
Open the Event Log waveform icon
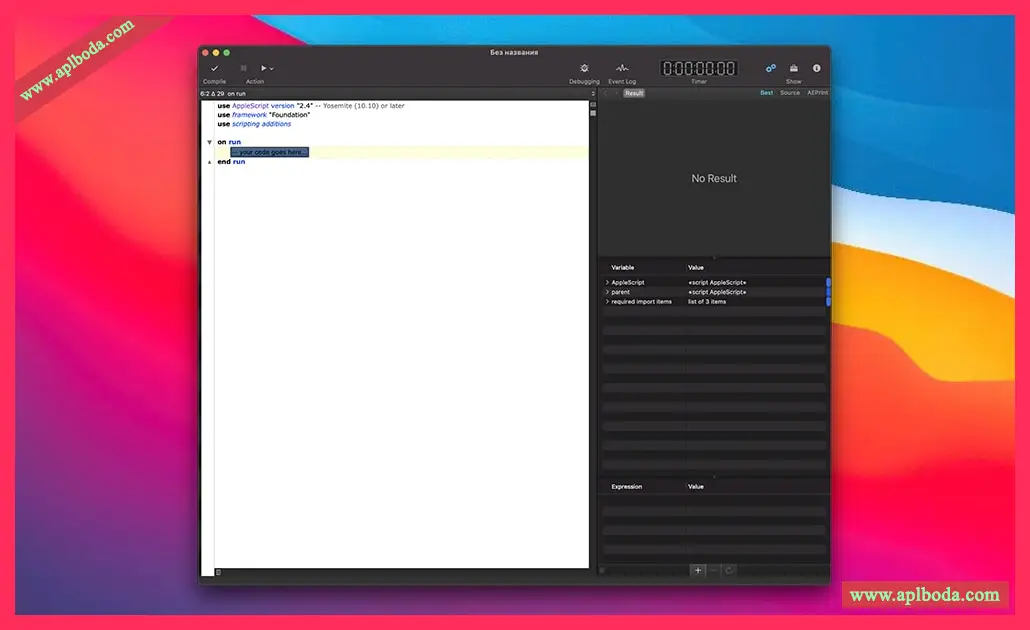tap(622, 68)
